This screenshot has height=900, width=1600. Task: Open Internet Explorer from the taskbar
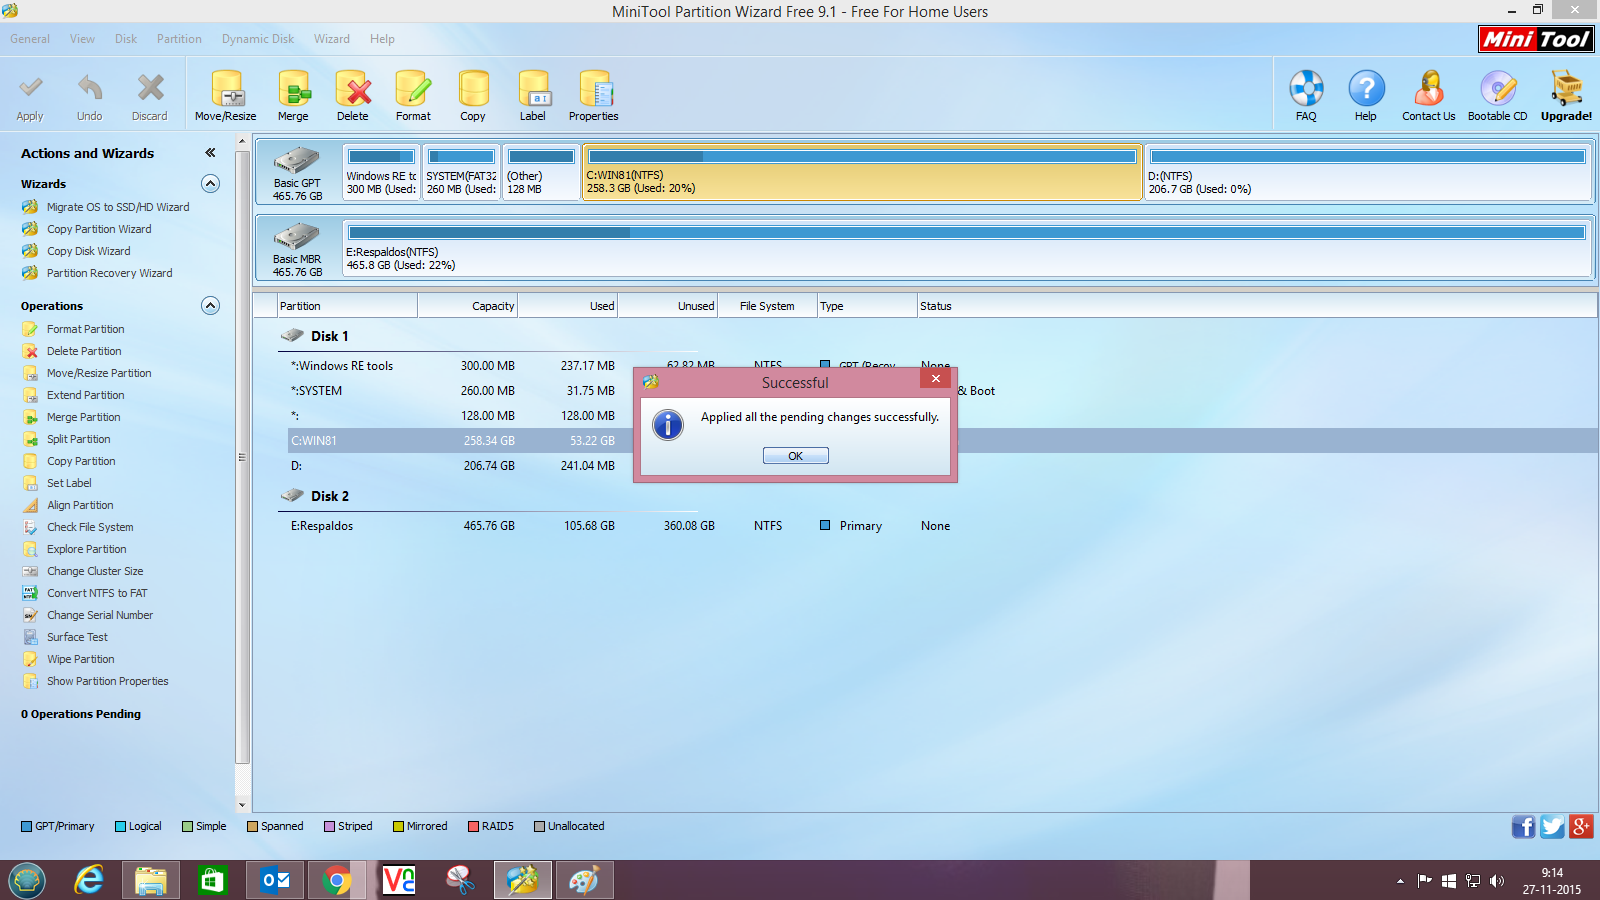click(89, 880)
